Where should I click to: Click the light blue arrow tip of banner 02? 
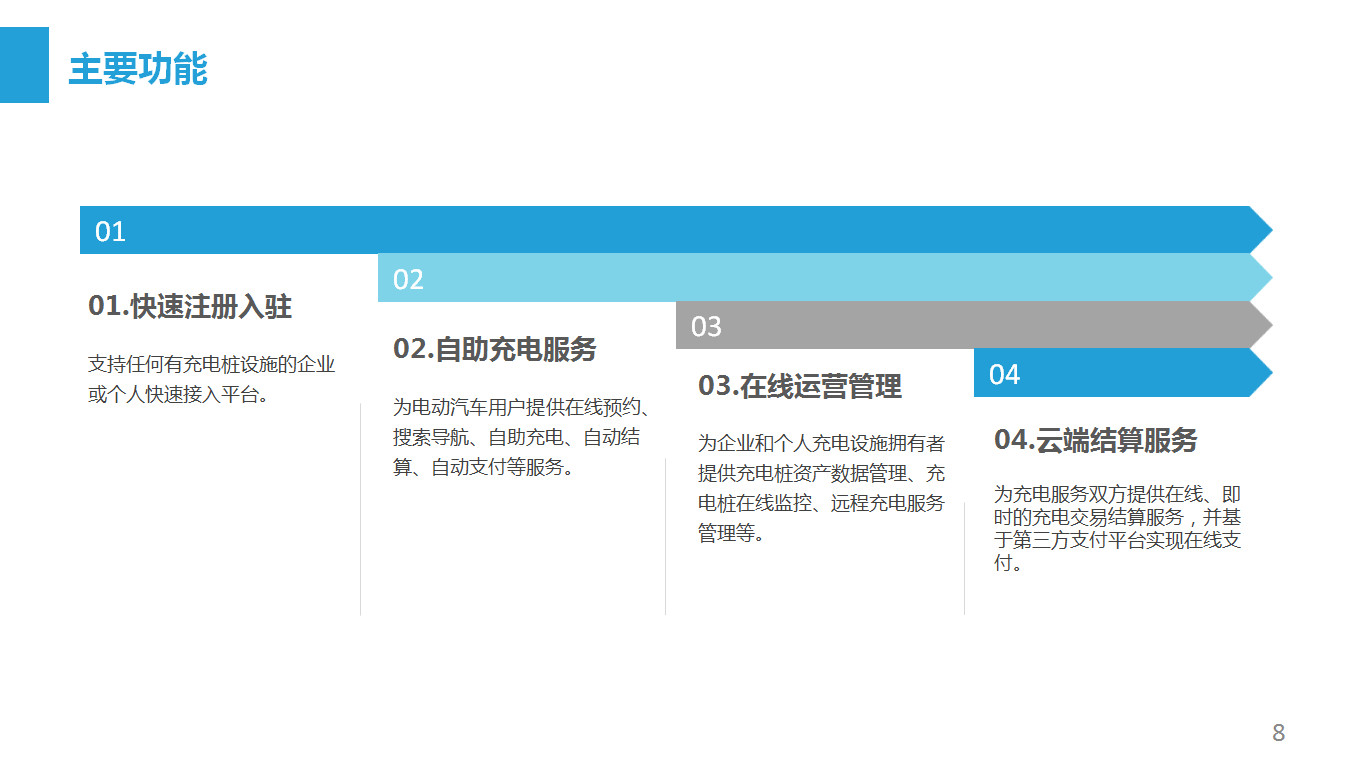click(1261, 277)
